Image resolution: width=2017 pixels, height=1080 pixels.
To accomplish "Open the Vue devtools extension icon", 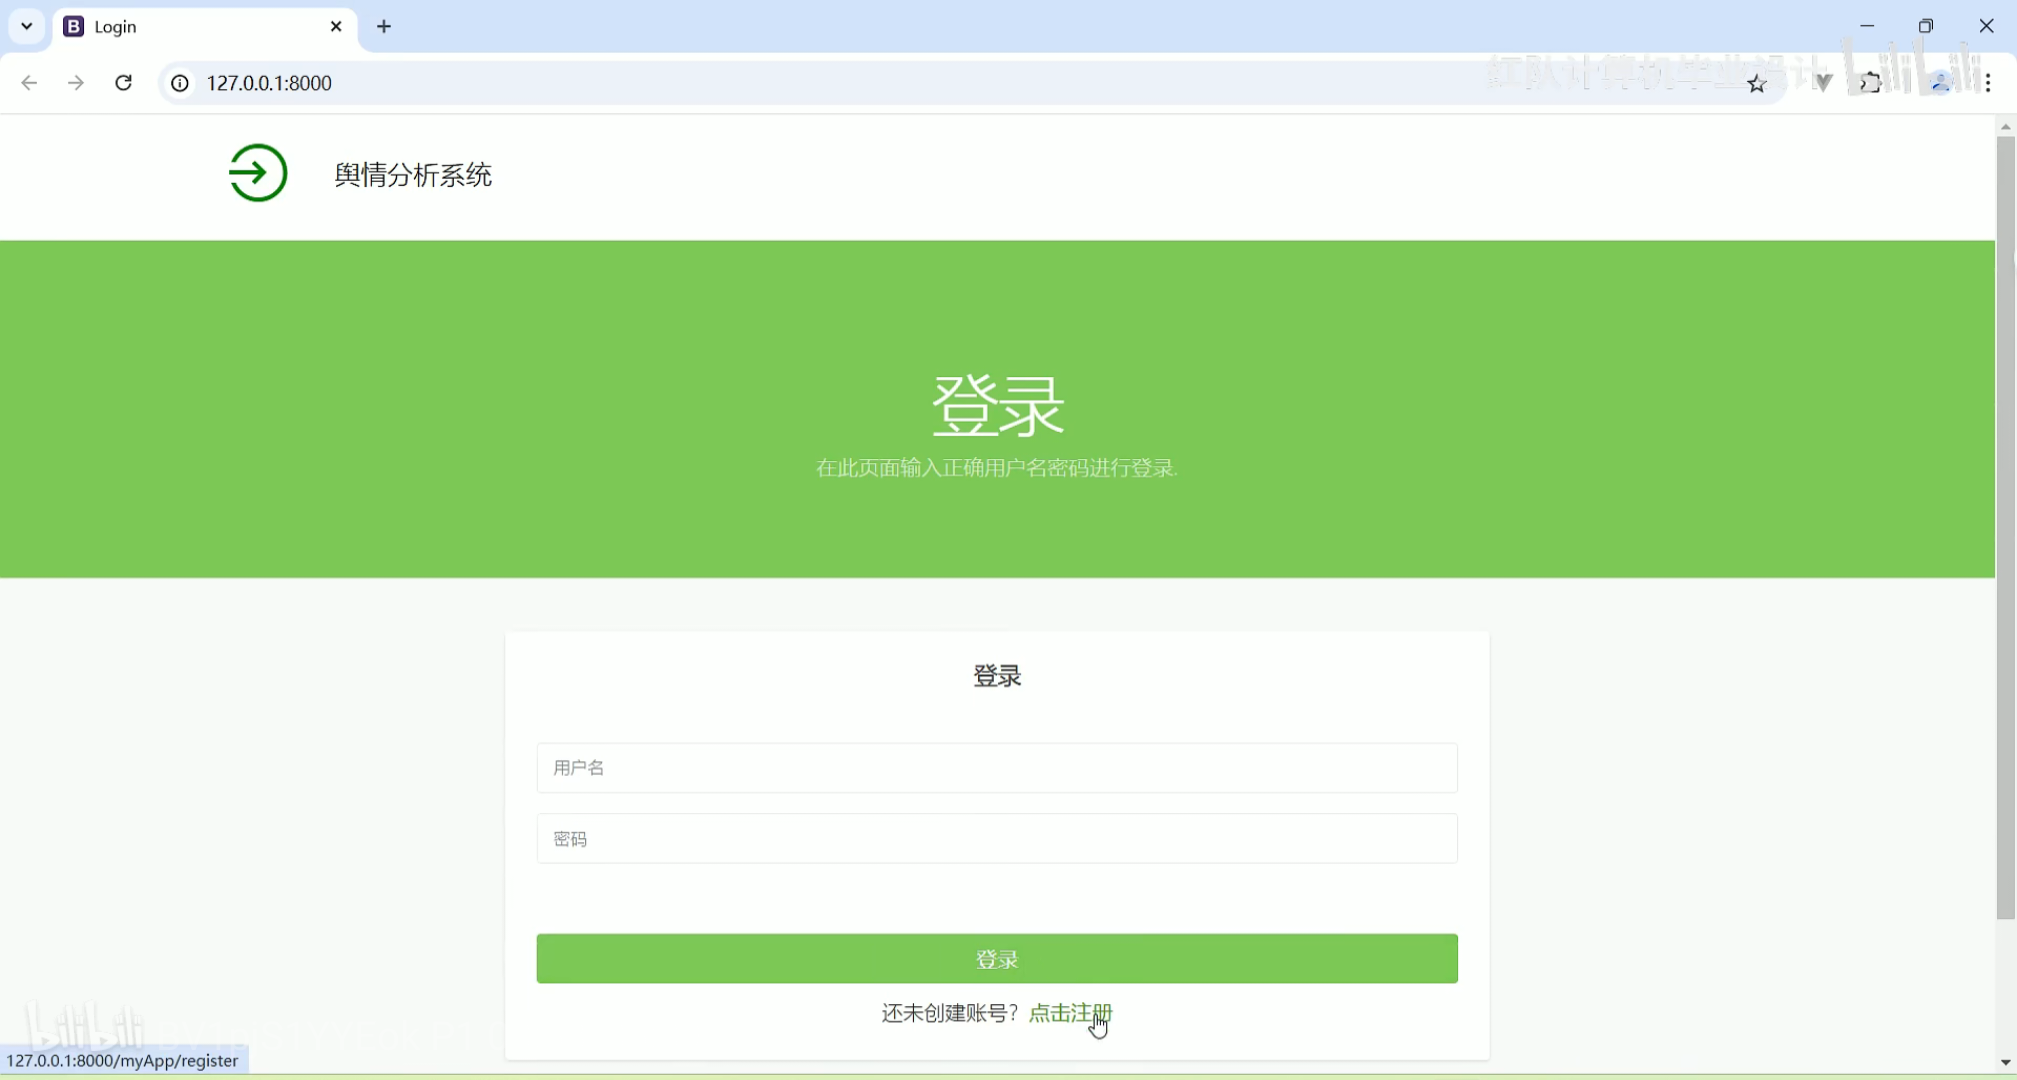I will tap(1823, 83).
